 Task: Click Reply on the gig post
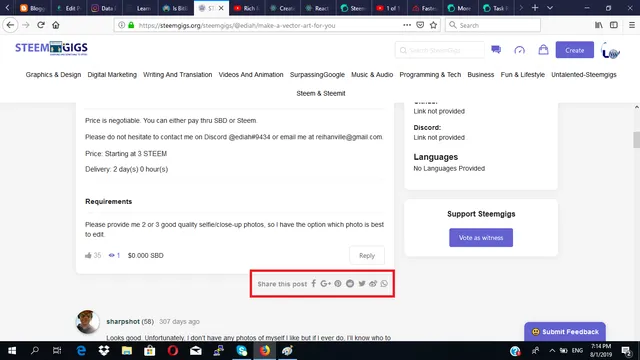pos(367,256)
